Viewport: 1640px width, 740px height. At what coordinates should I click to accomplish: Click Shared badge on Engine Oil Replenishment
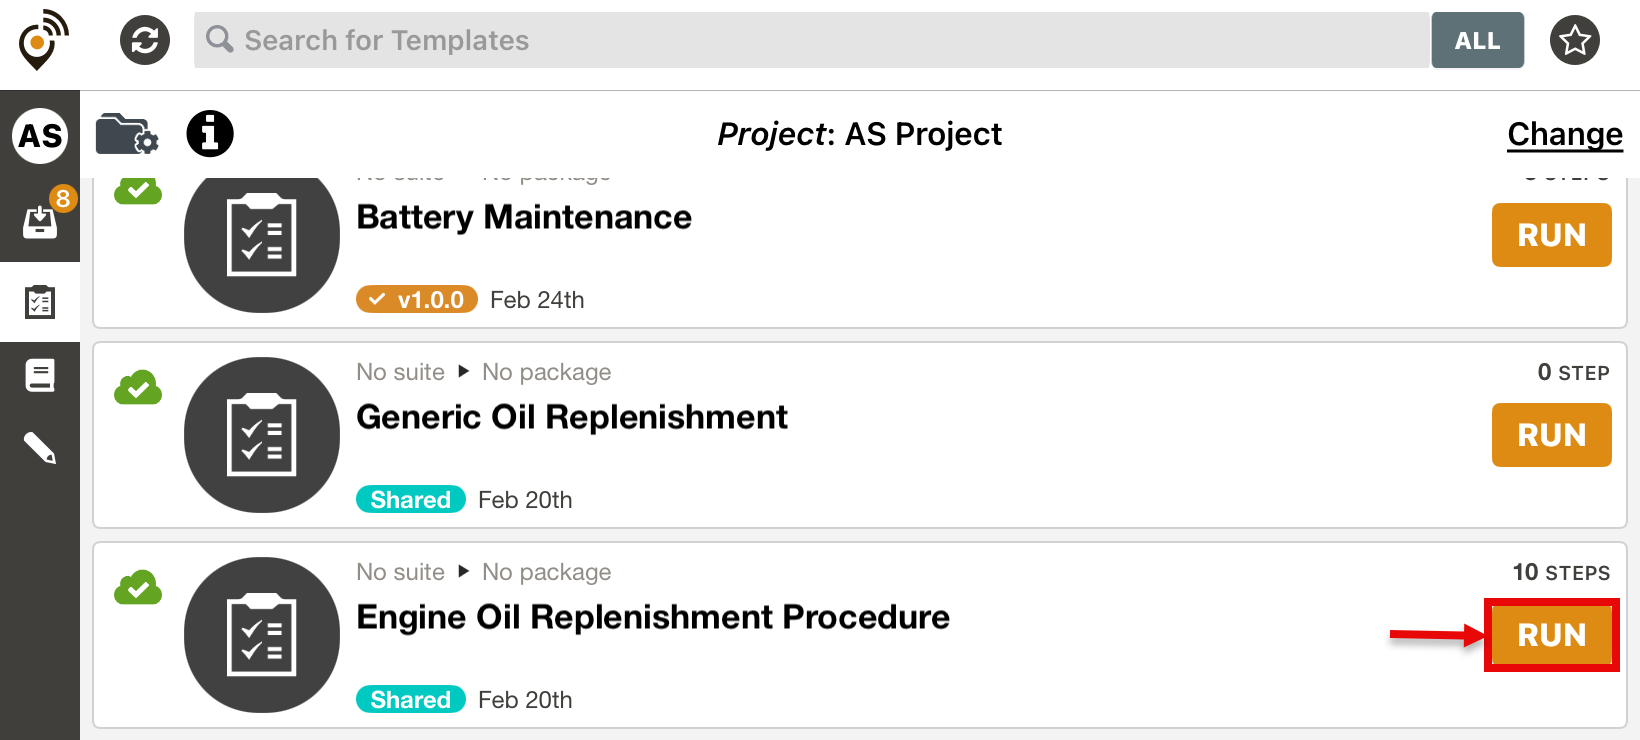[410, 700]
